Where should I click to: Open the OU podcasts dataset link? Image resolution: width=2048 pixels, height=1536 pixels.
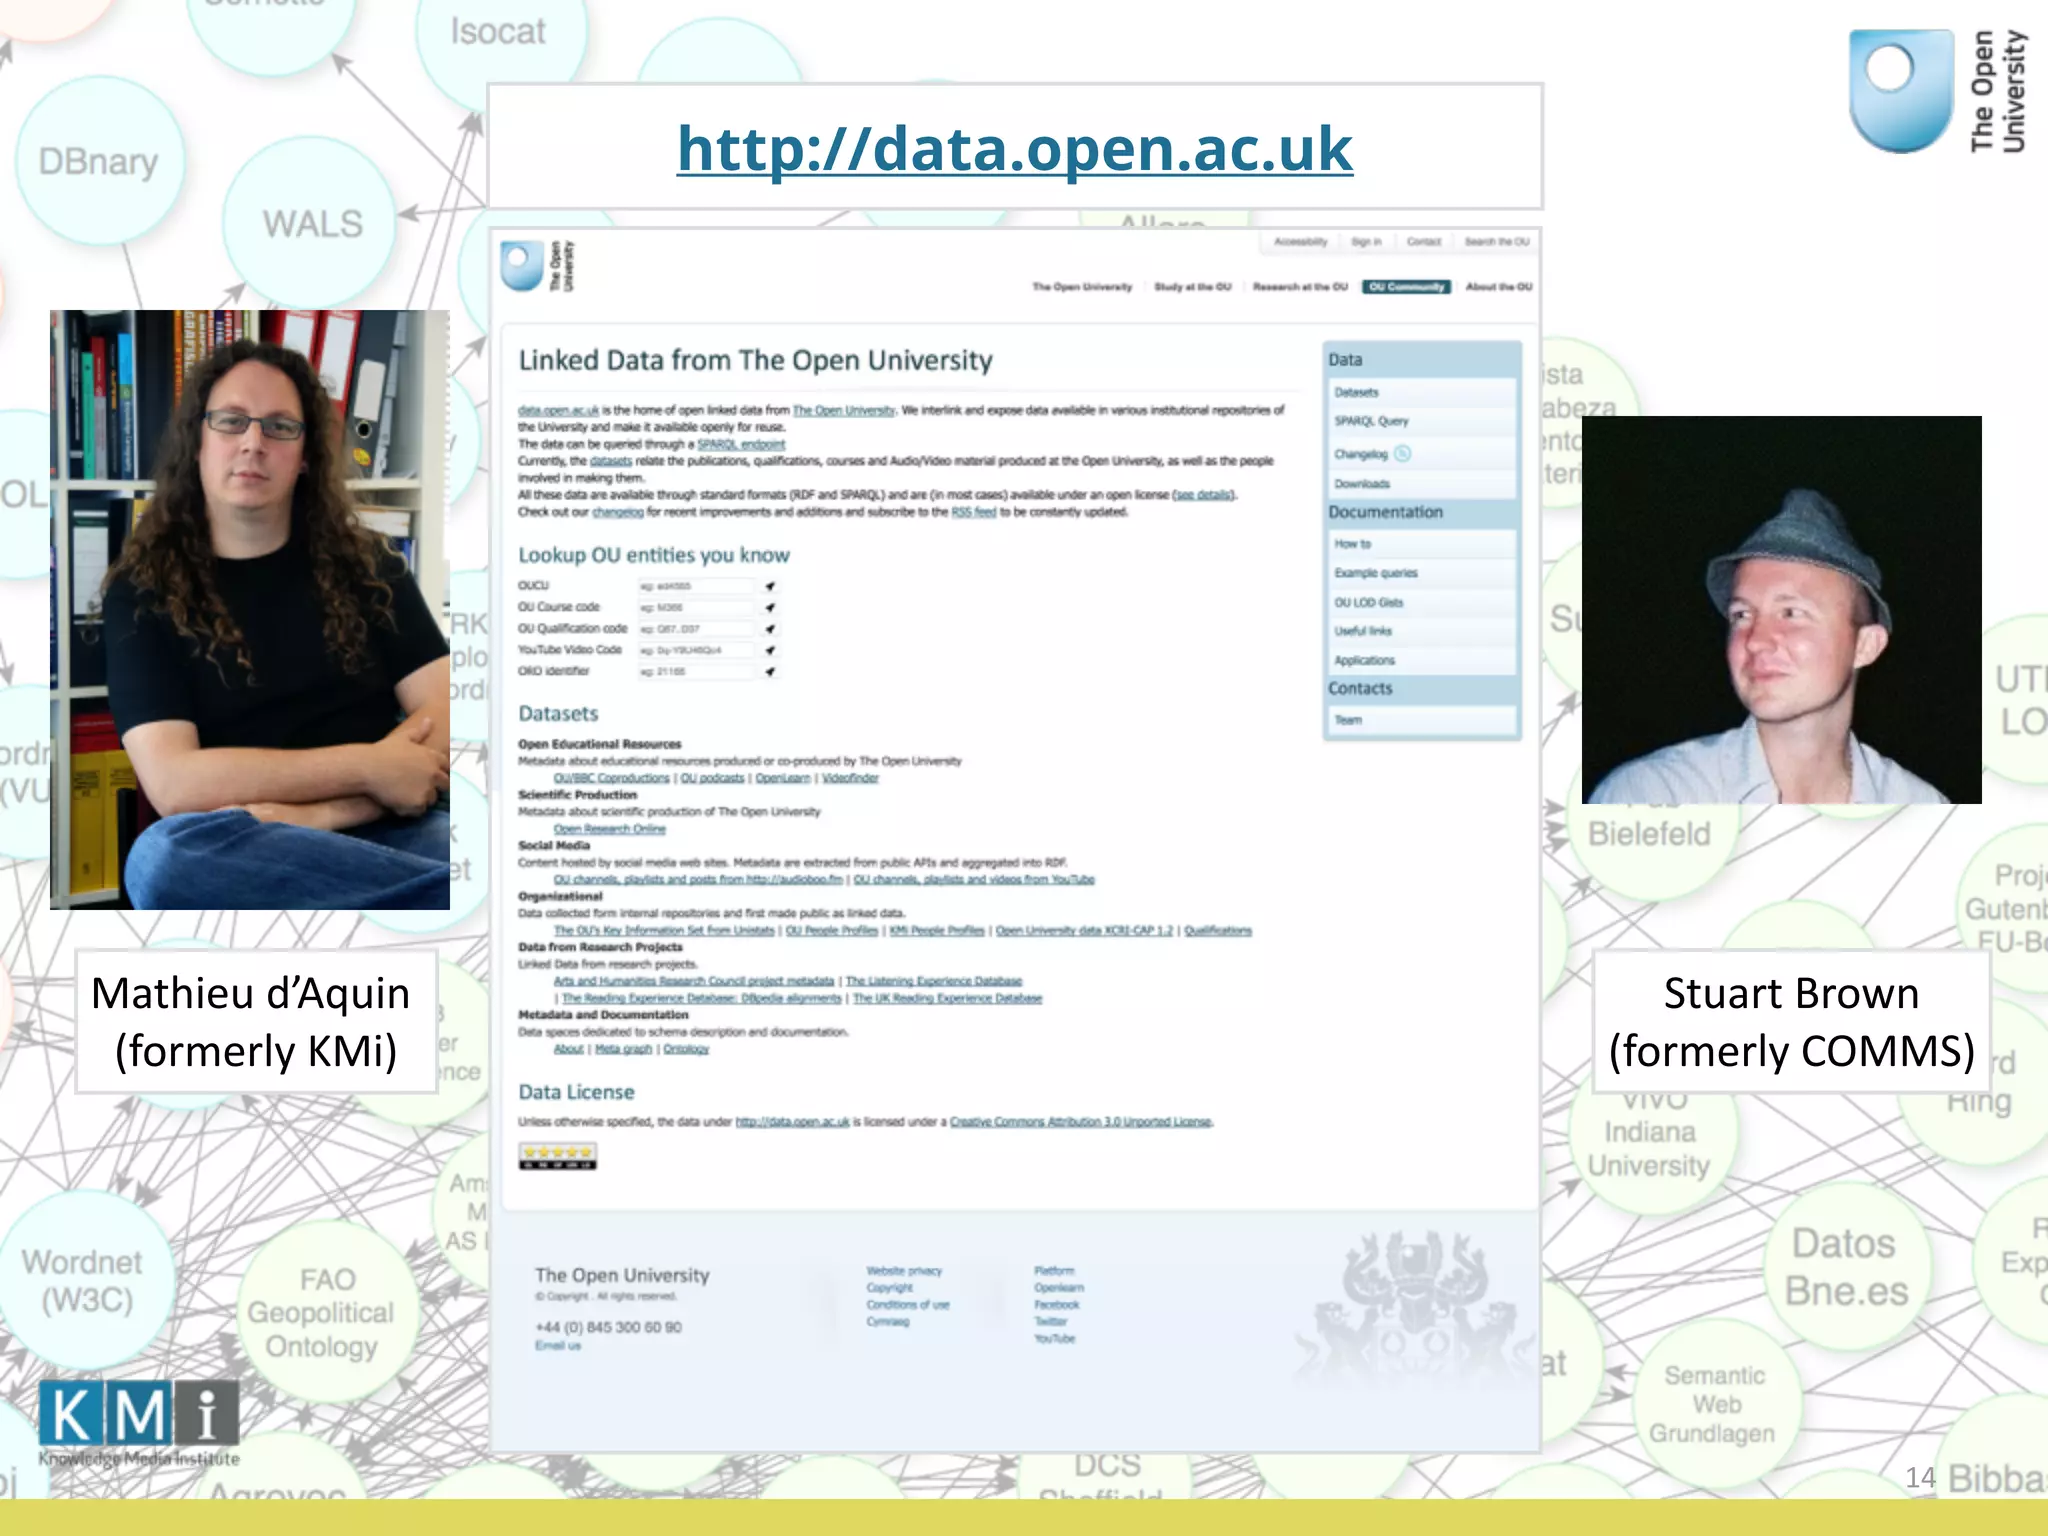pyautogui.click(x=713, y=778)
